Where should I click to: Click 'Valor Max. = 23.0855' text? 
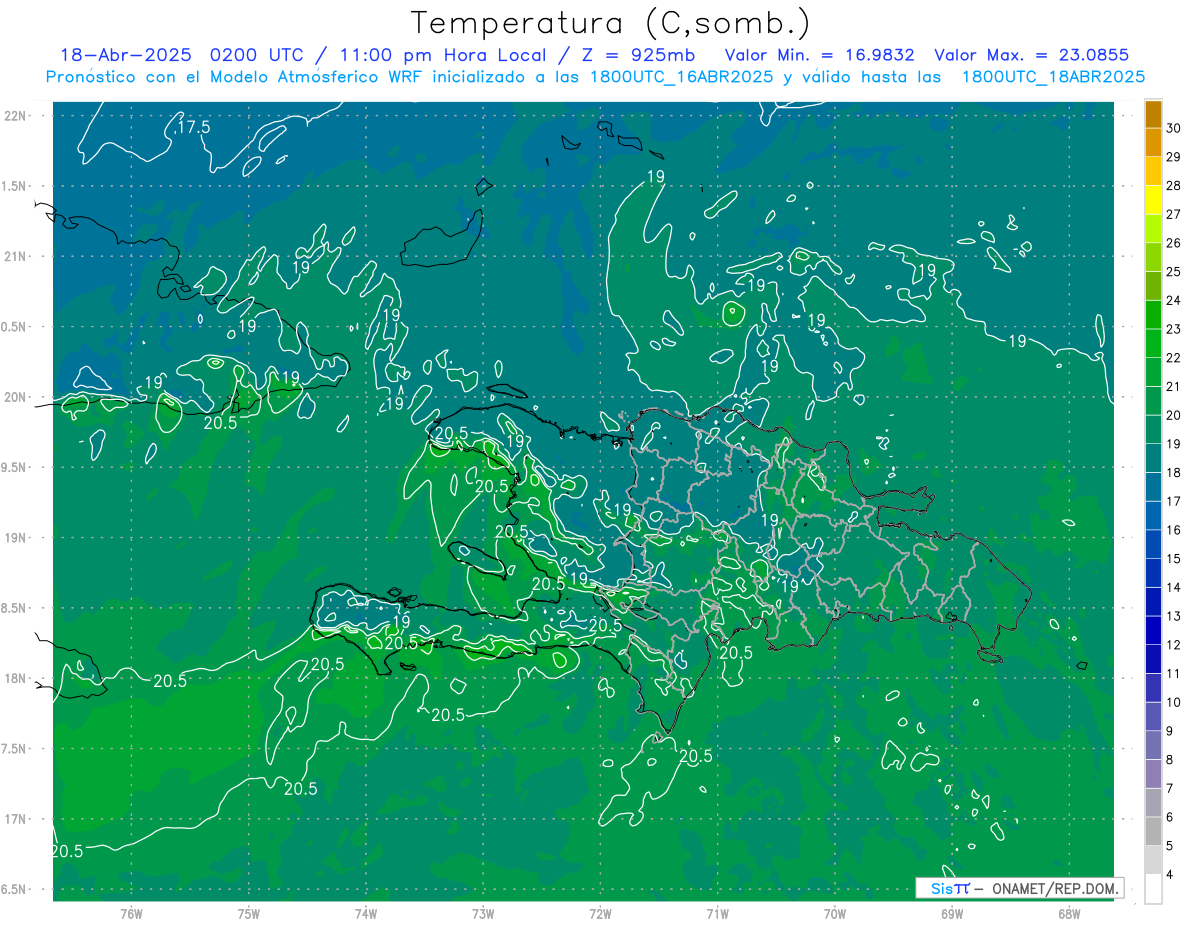(1031, 56)
